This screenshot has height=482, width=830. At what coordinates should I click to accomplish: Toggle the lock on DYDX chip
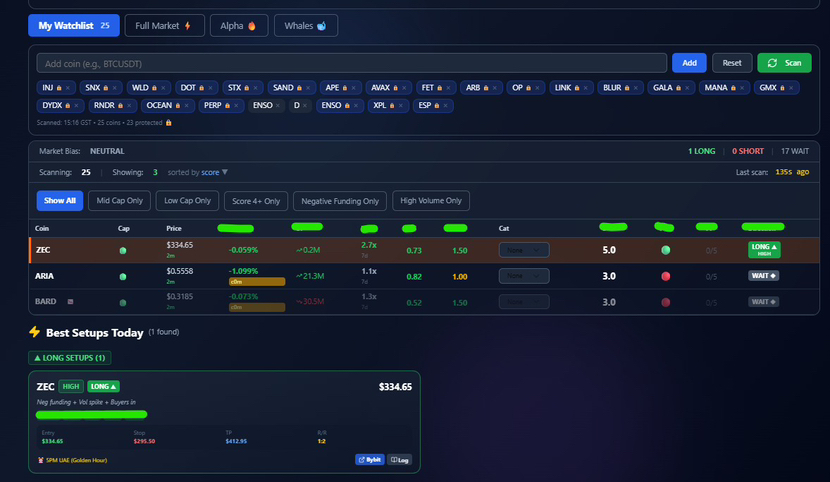[68, 106]
